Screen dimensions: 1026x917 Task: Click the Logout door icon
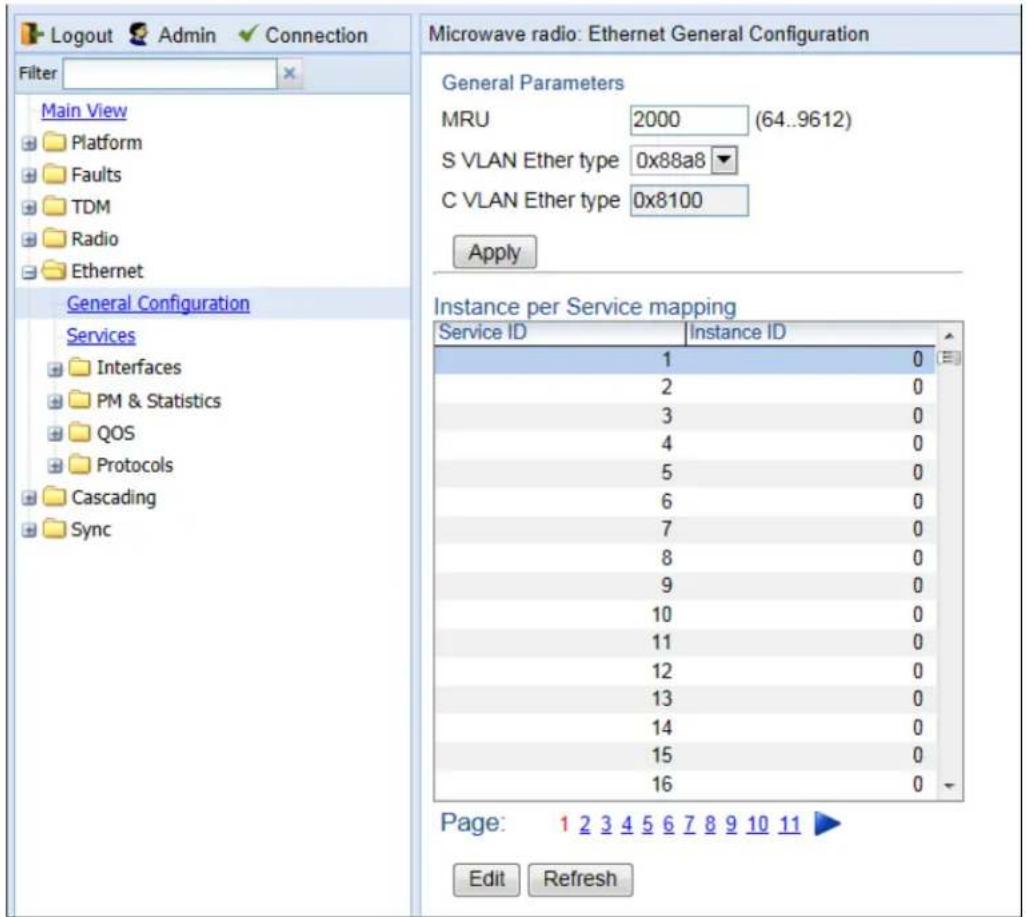click(31, 34)
